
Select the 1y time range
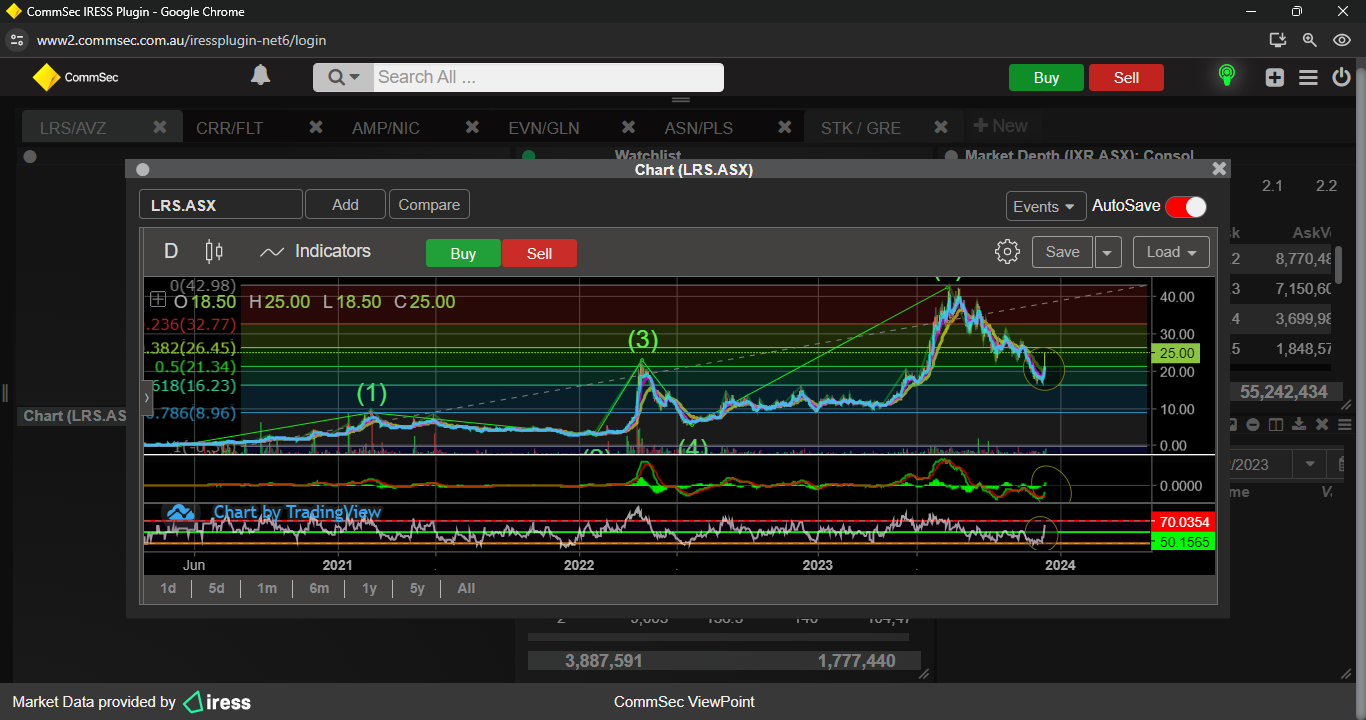click(x=369, y=588)
